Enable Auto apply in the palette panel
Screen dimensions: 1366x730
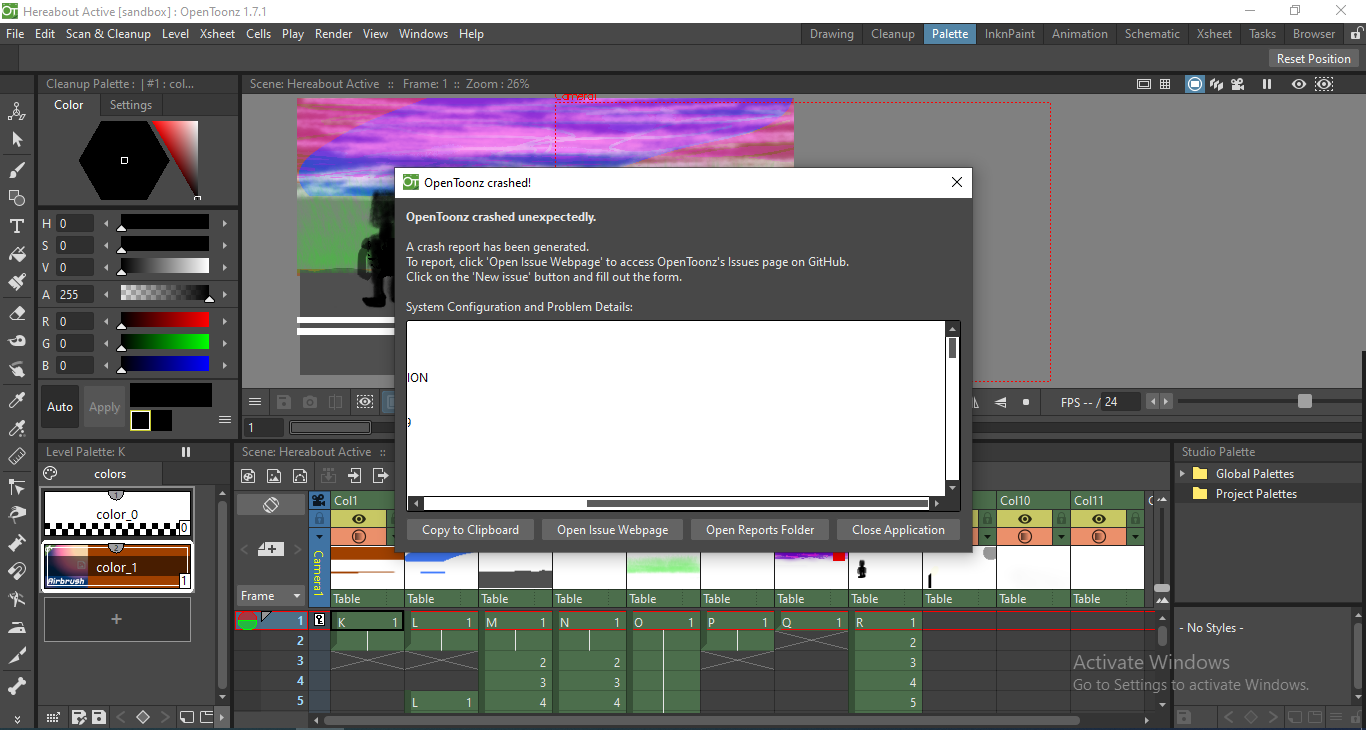(x=59, y=407)
